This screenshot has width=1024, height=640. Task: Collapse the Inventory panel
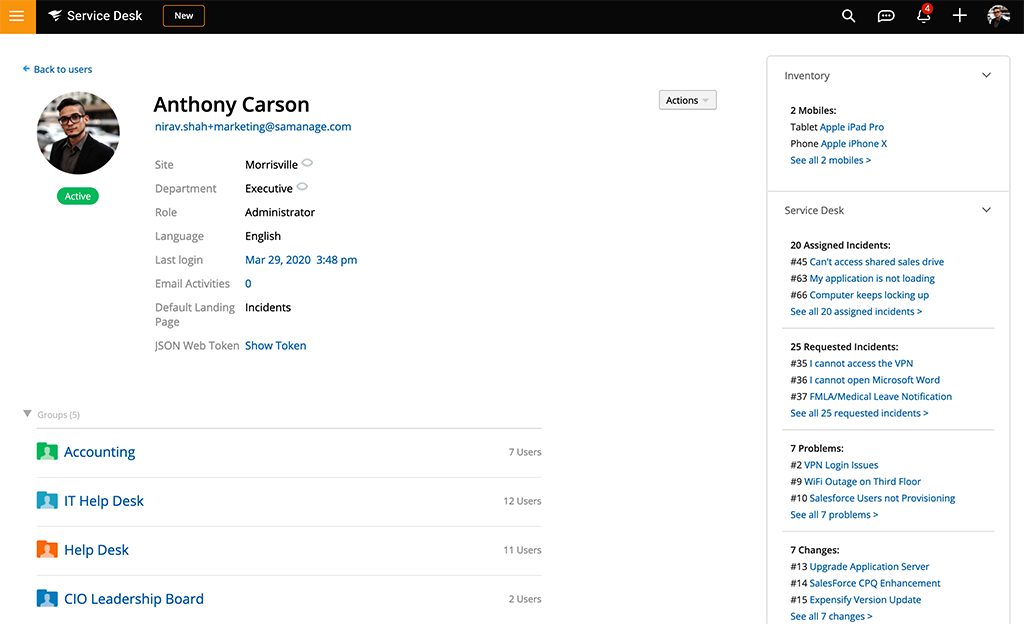986,76
